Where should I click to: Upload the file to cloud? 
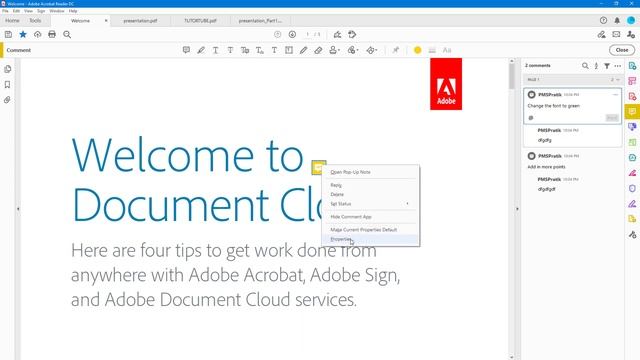(x=38, y=34)
